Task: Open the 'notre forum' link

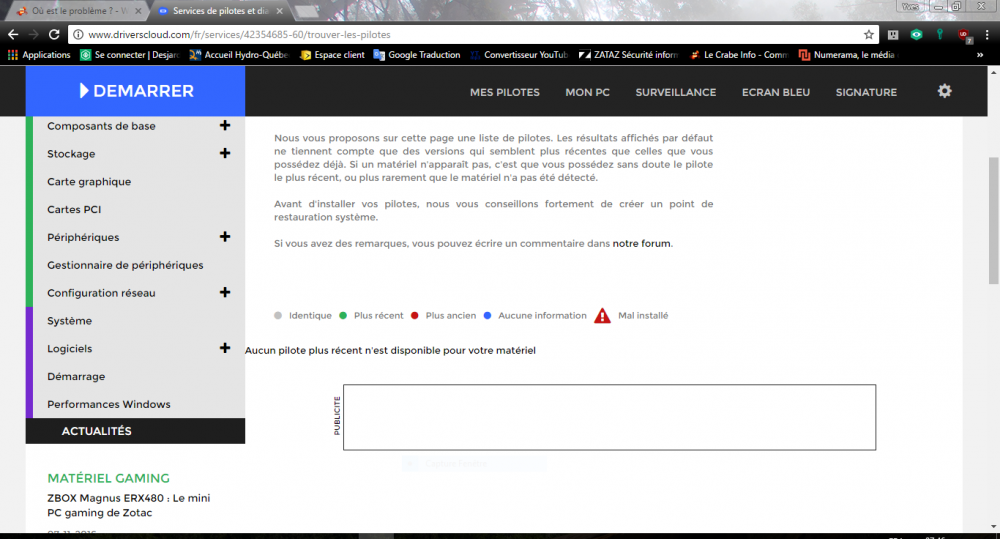Action: pos(641,244)
